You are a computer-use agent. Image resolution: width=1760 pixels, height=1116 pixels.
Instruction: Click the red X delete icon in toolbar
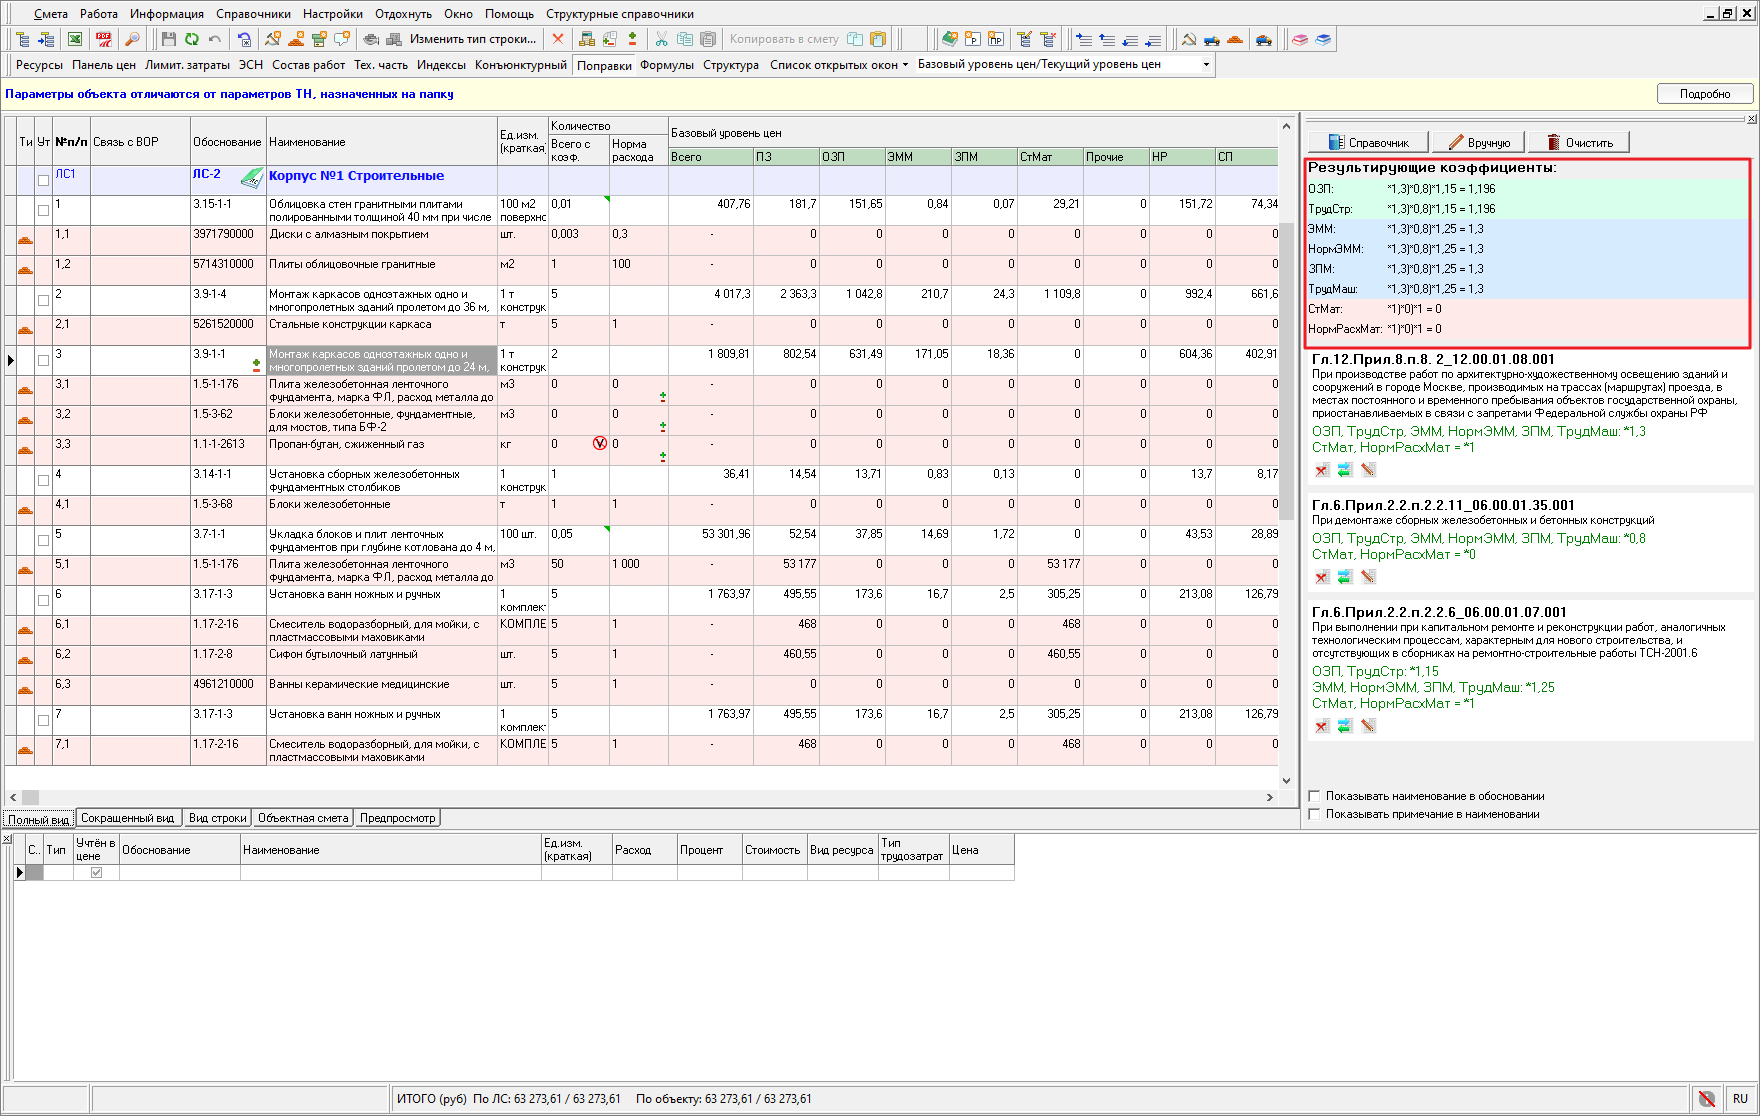(558, 39)
